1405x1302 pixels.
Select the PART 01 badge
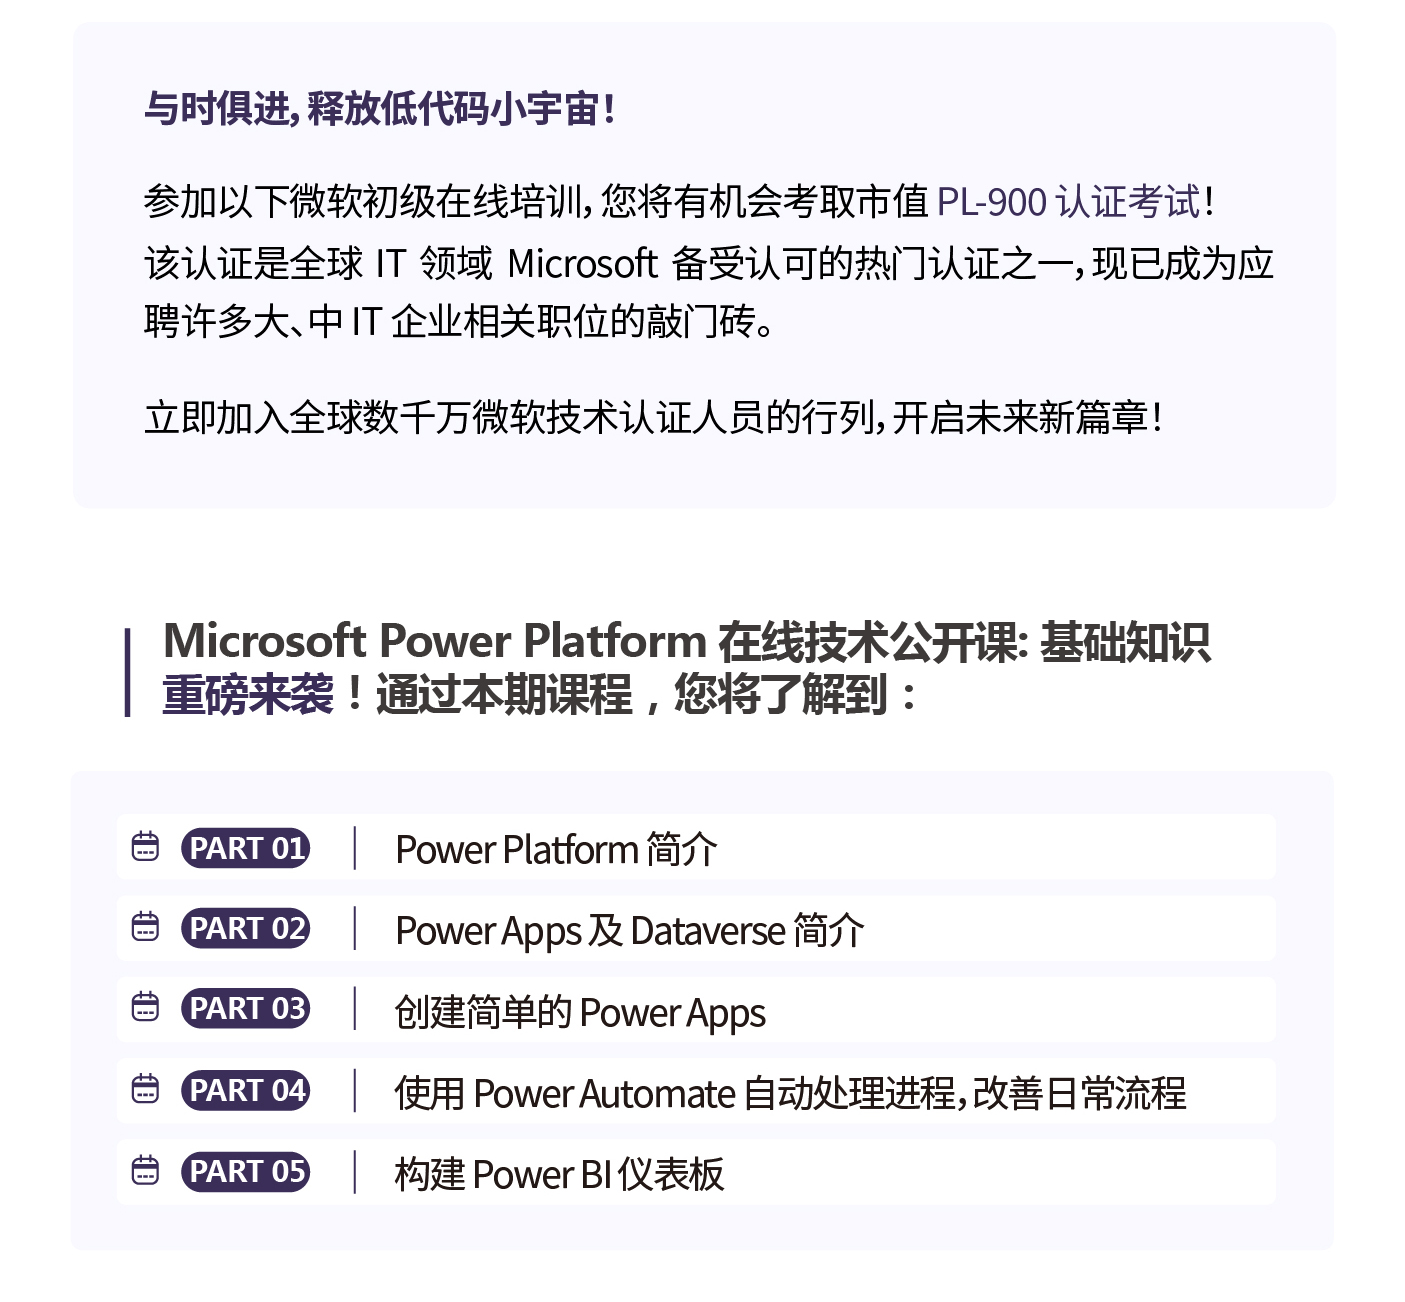point(245,848)
